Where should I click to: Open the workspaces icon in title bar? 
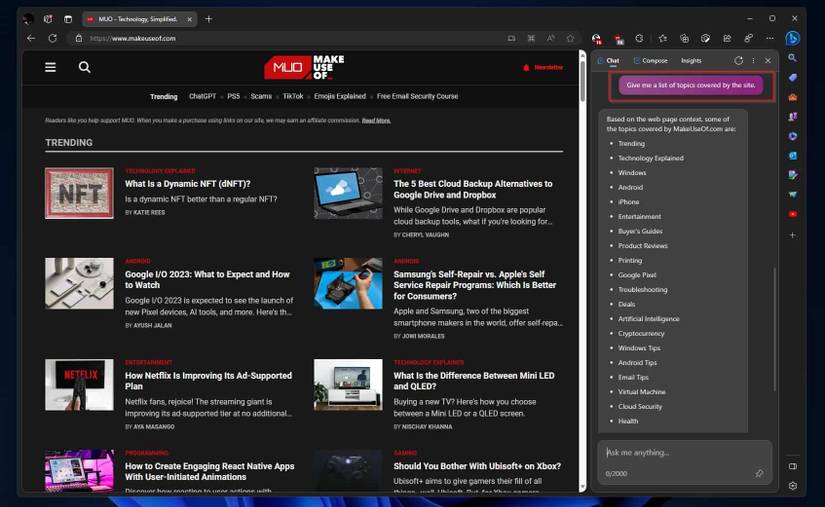[x=48, y=19]
